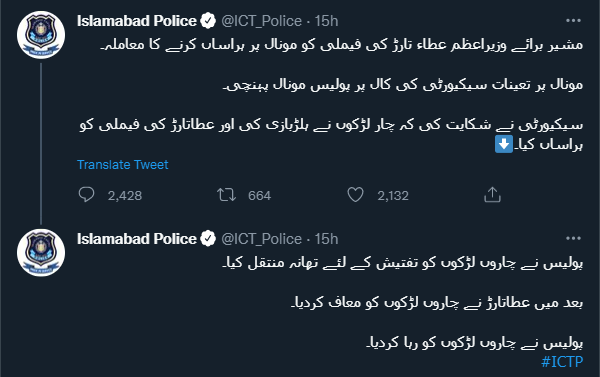Image resolution: width=600 pixels, height=377 pixels.
Task: Click Translate Tweet link
Action: (122, 165)
